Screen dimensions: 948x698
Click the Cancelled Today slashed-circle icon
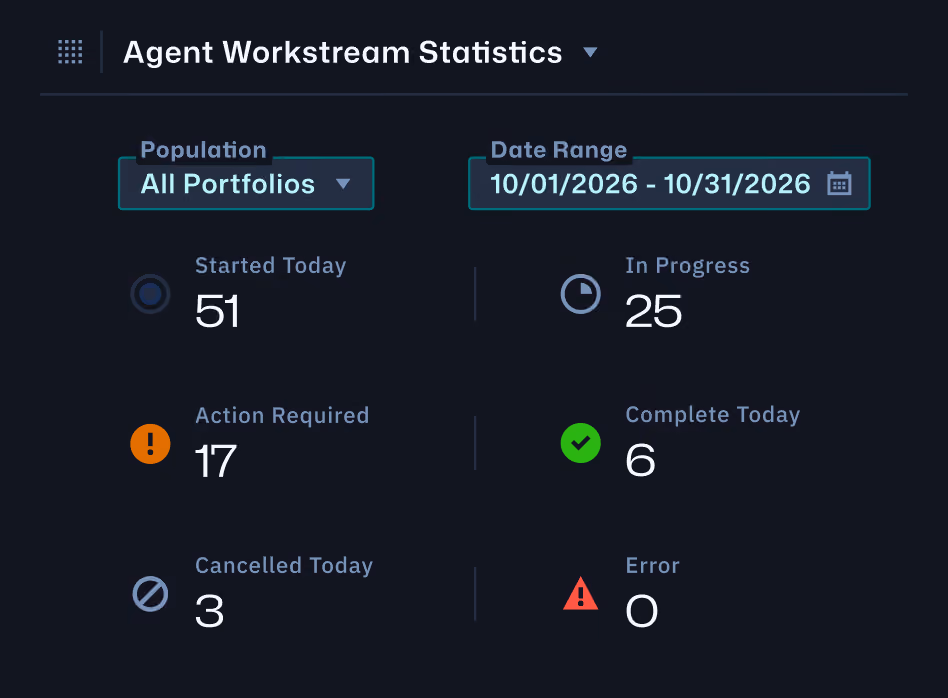[150, 593]
